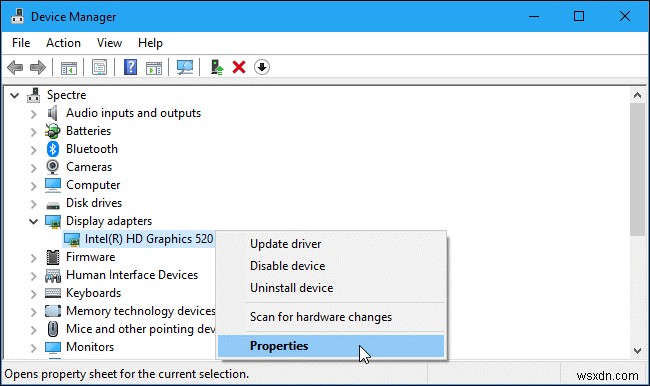Image resolution: width=650 pixels, height=386 pixels.
Task: Open the File menu
Action: 21,43
